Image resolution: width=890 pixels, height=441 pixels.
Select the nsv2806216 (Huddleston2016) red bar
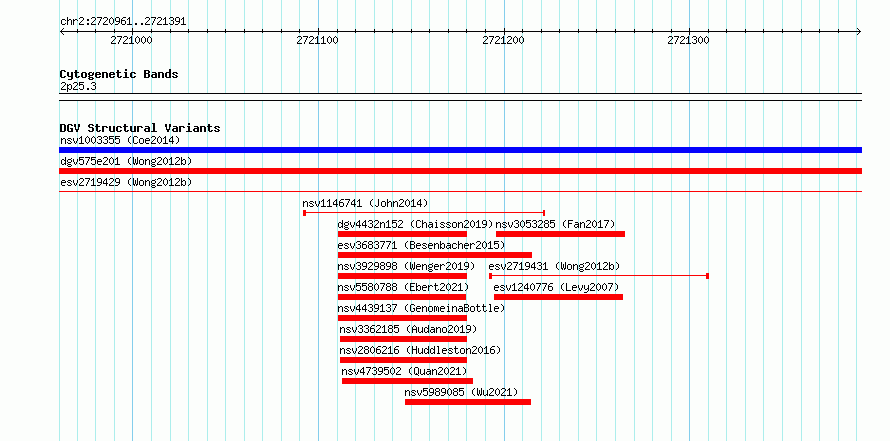point(404,360)
